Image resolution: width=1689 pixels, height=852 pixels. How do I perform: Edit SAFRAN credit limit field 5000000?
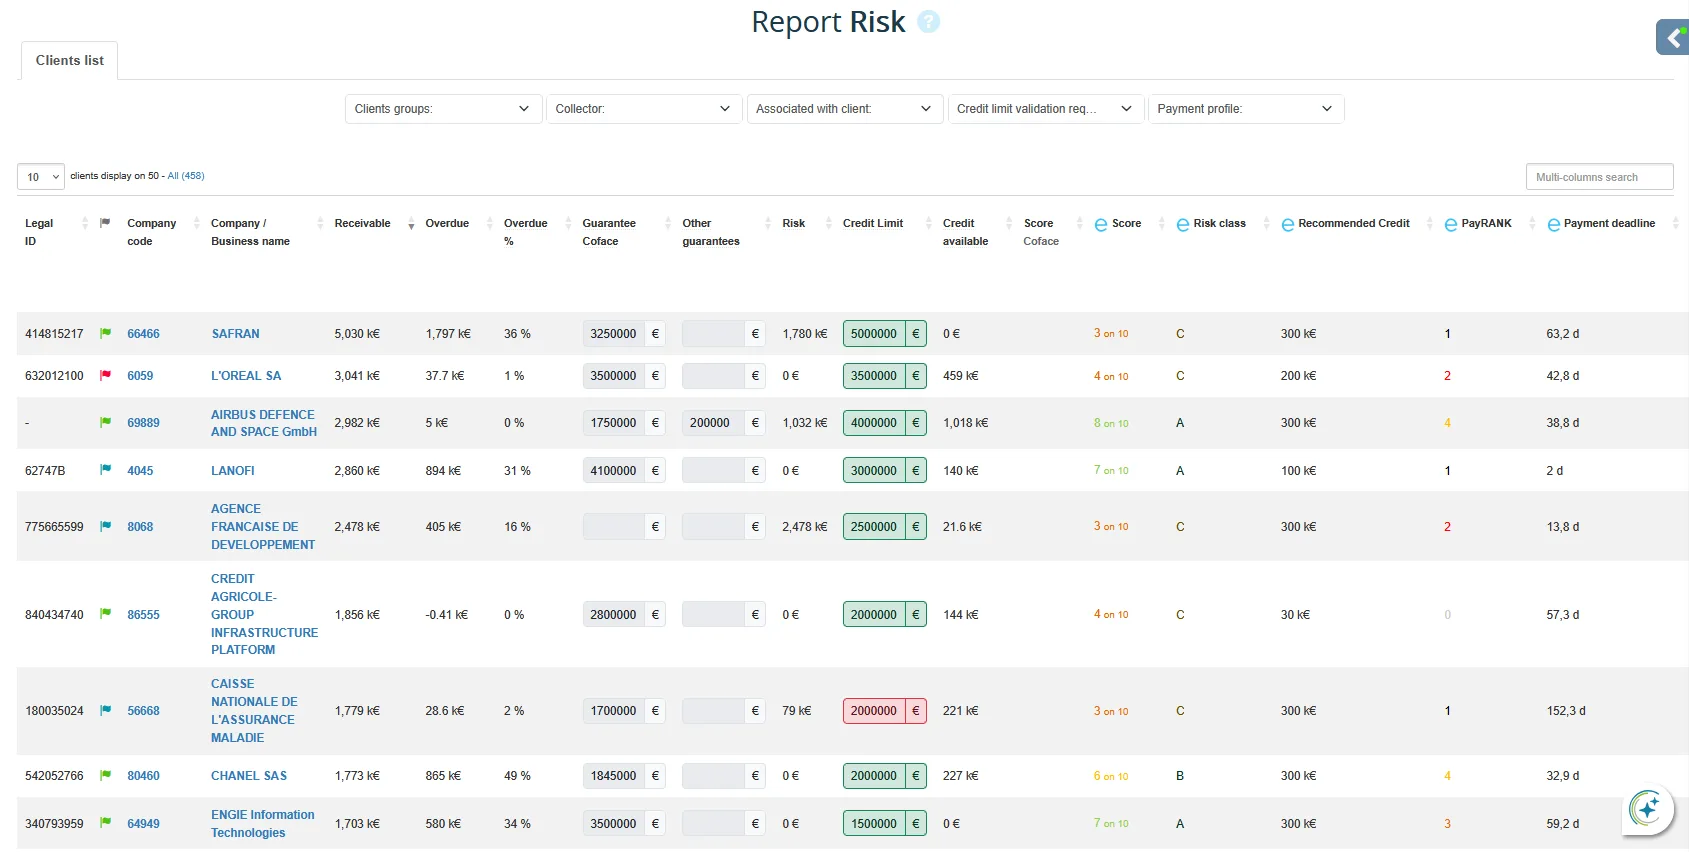click(x=874, y=333)
